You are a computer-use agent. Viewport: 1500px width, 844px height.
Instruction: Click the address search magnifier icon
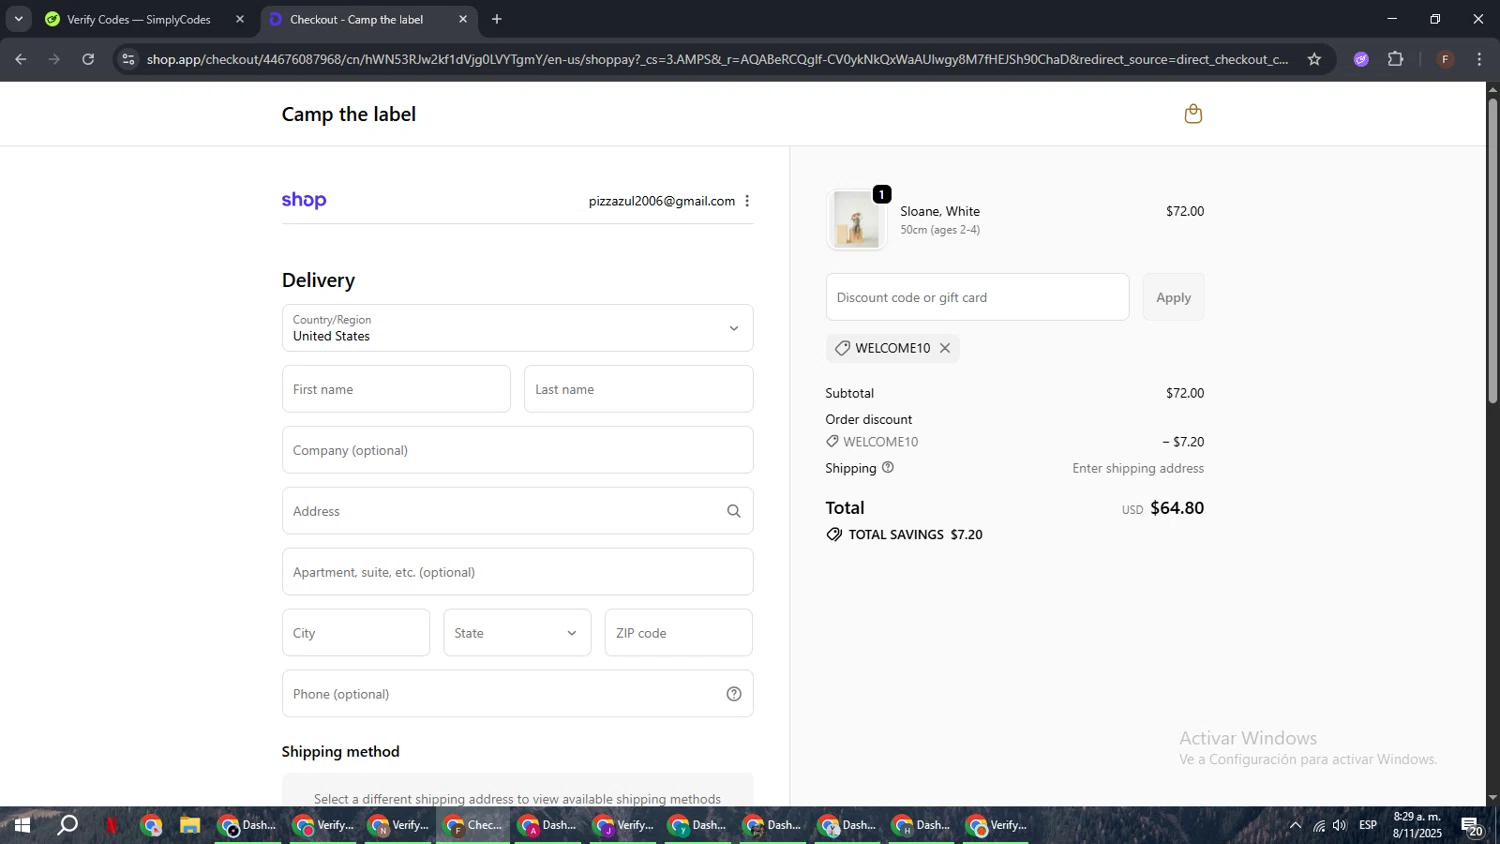[x=734, y=511]
